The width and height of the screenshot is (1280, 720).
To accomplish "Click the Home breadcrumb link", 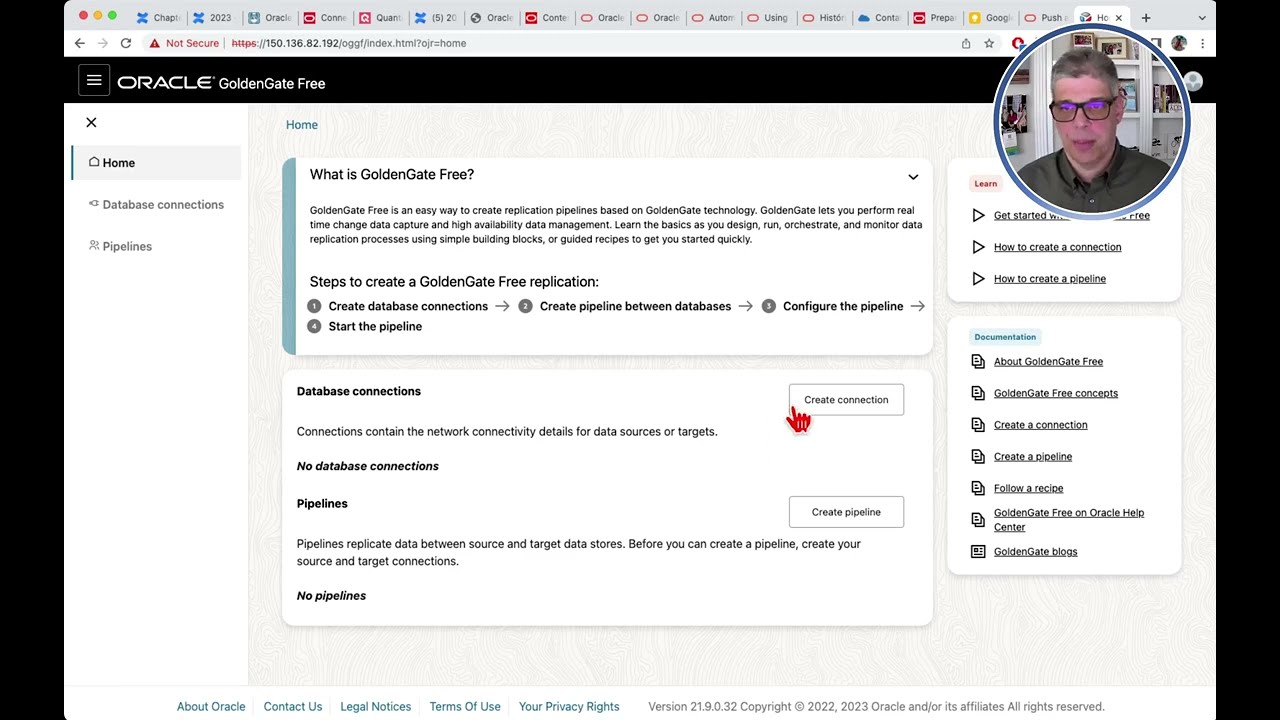I will point(302,125).
